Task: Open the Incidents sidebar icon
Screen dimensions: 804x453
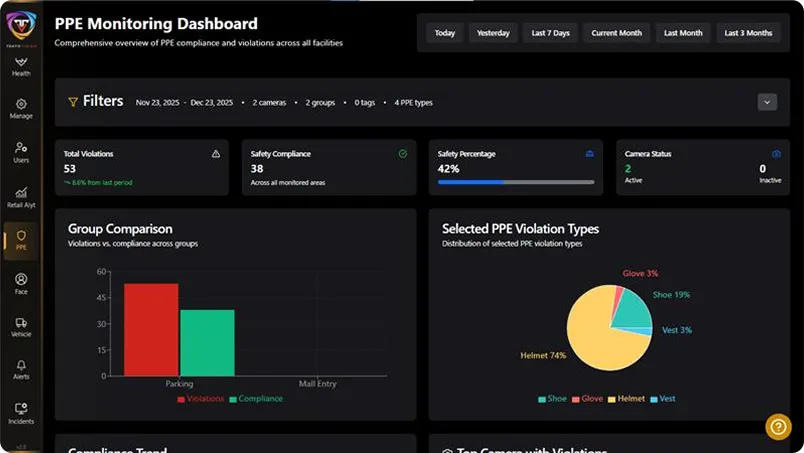Action: (21, 409)
